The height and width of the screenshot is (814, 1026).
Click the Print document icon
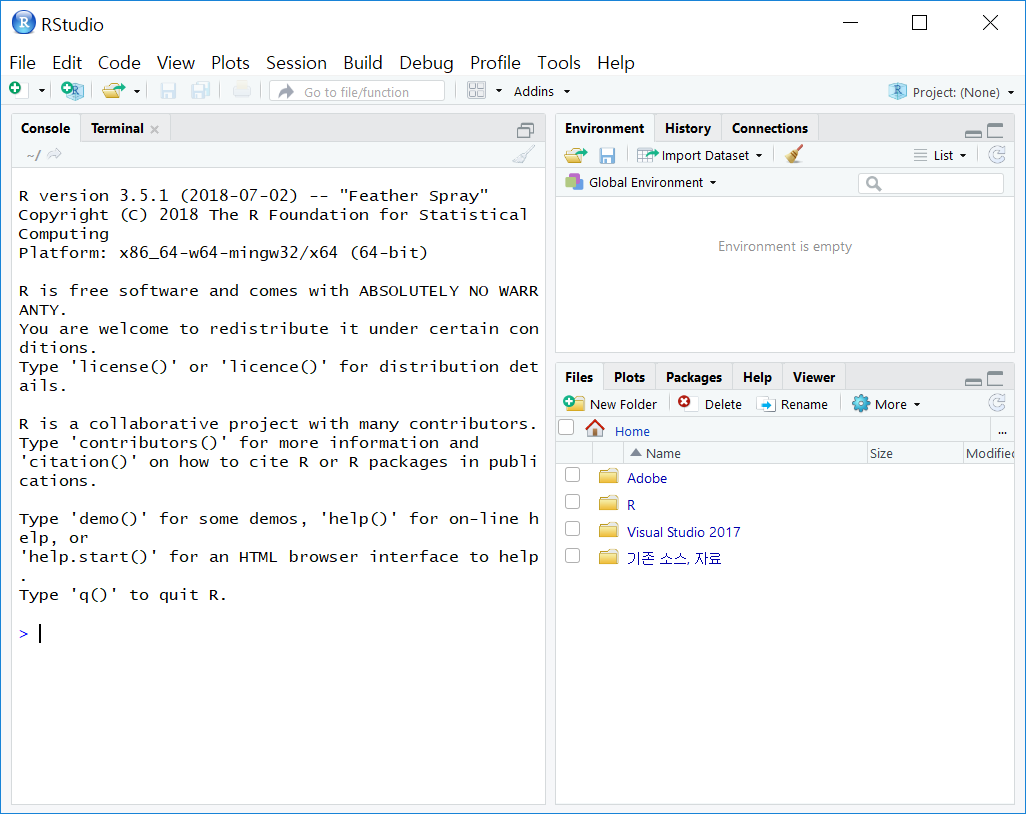coord(242,90)
